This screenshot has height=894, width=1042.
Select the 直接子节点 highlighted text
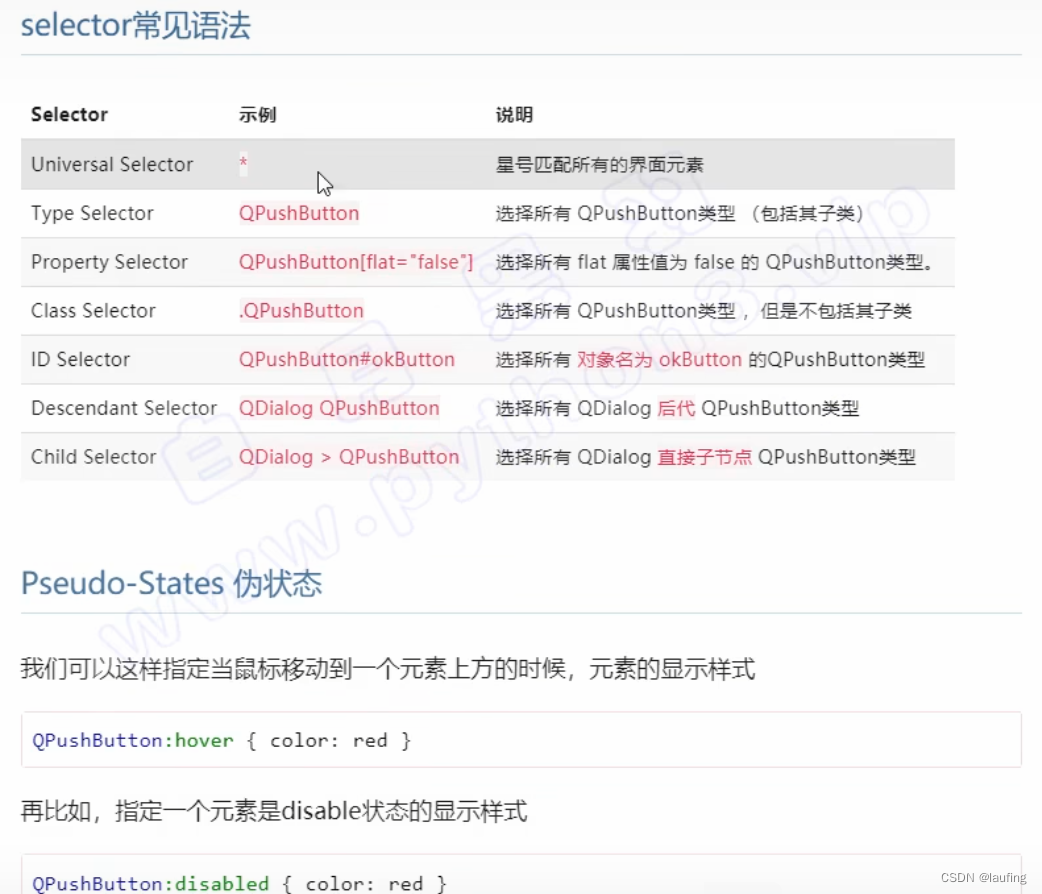[707, 456]
